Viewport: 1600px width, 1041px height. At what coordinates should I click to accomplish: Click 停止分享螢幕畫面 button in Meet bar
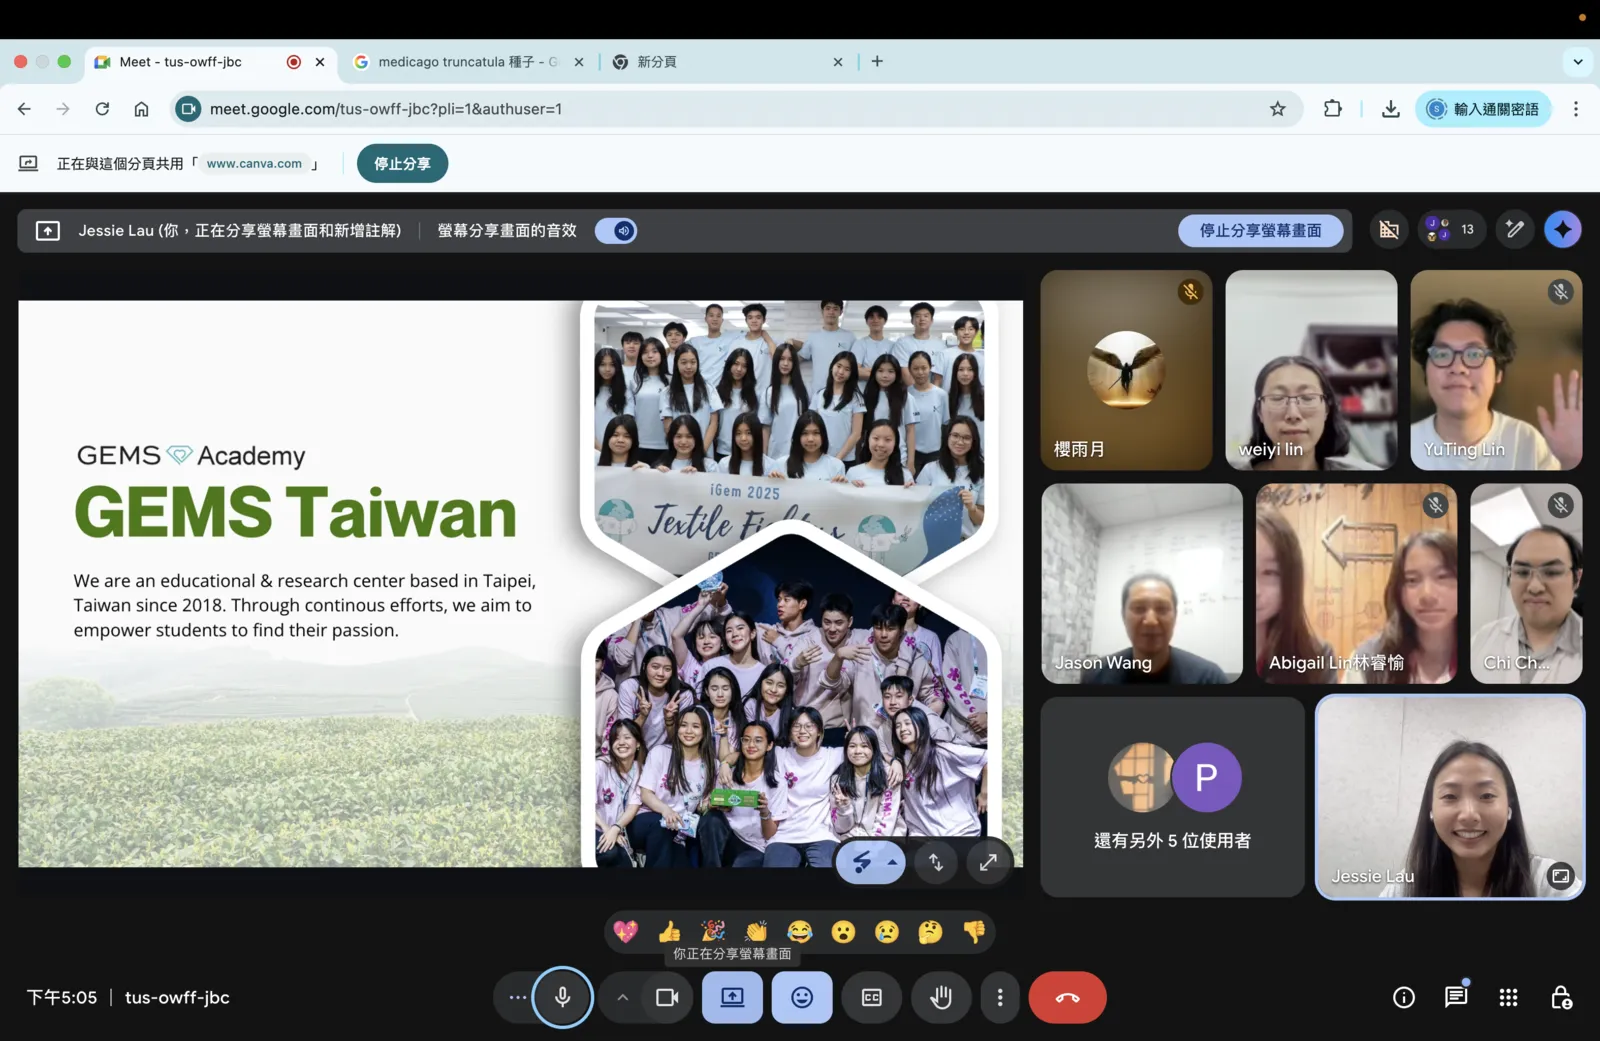click(x=1260, y=230)
